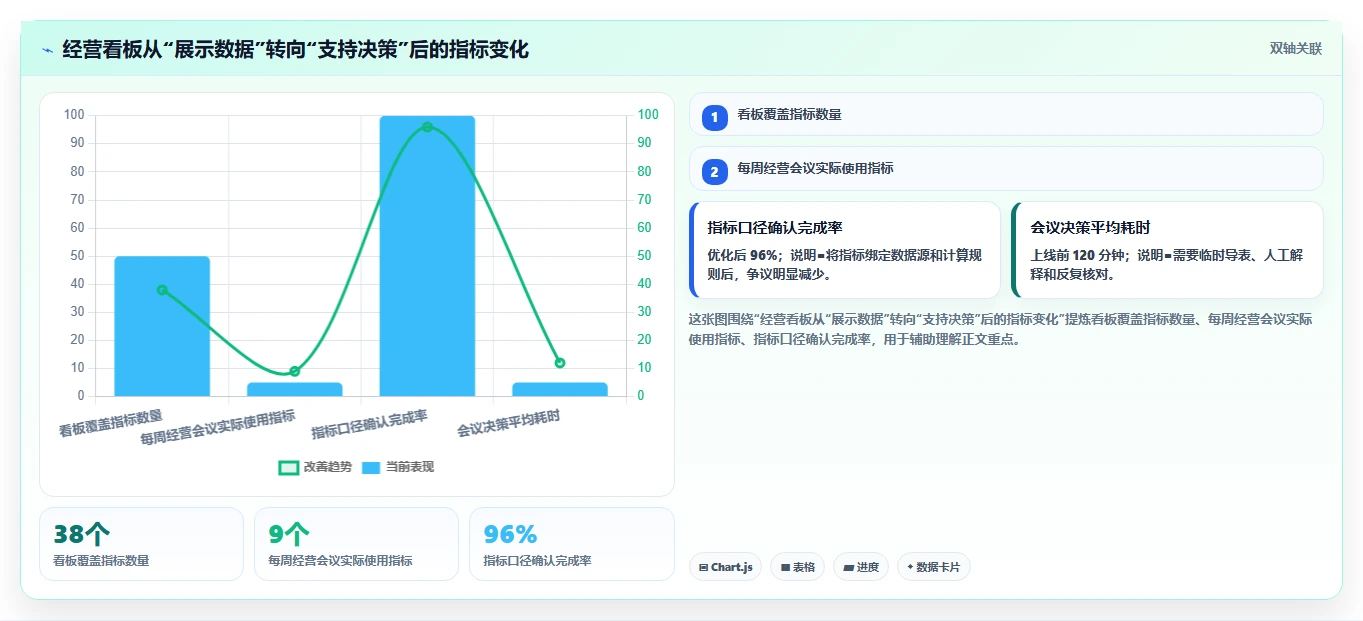
Task: Click the trend line point at 38
Action: point(162,290)
